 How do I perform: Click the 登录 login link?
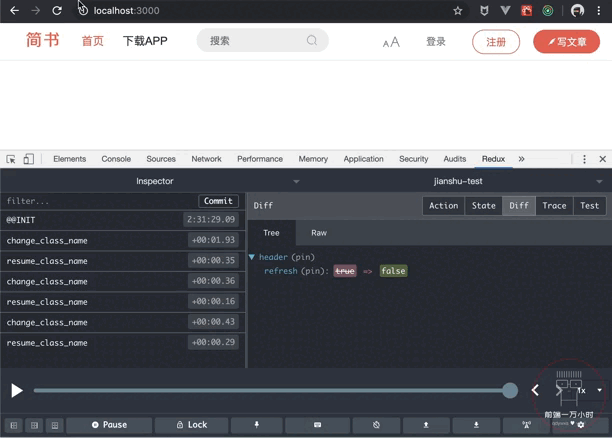click(x=436, y=41)
